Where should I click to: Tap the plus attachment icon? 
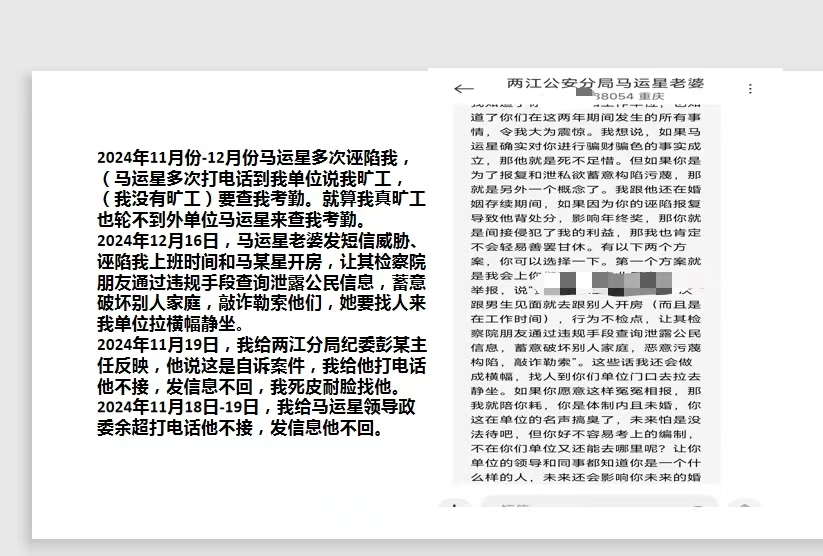pyautogui.click(x=455, y=504)
